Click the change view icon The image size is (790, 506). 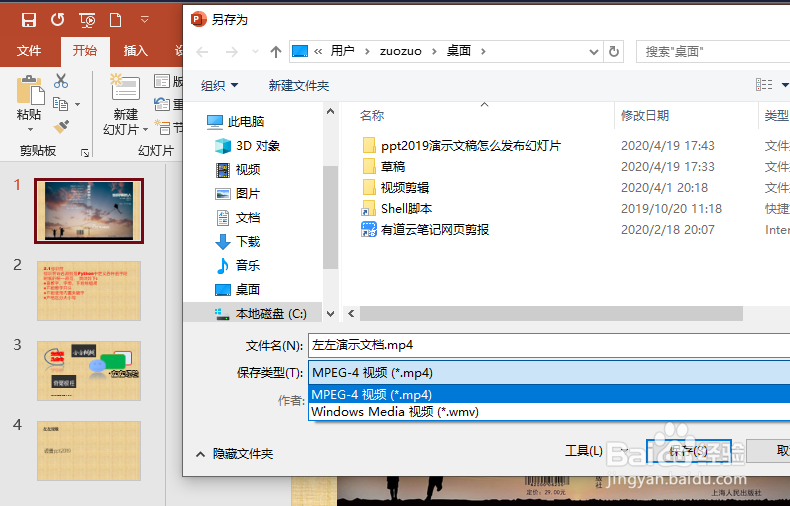tap(764, 85)
